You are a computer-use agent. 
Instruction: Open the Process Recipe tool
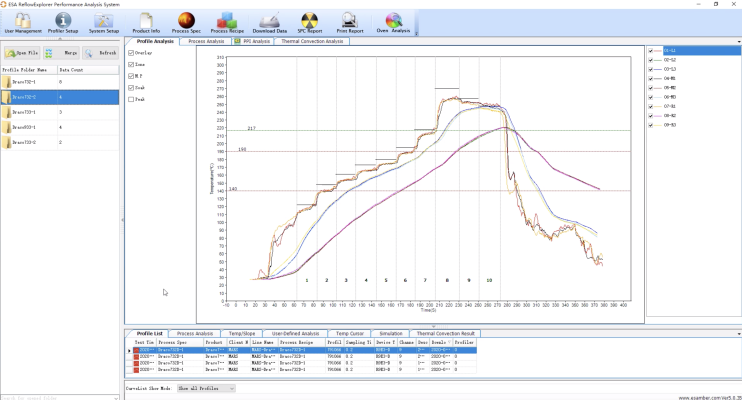click(x=227, y=22)
